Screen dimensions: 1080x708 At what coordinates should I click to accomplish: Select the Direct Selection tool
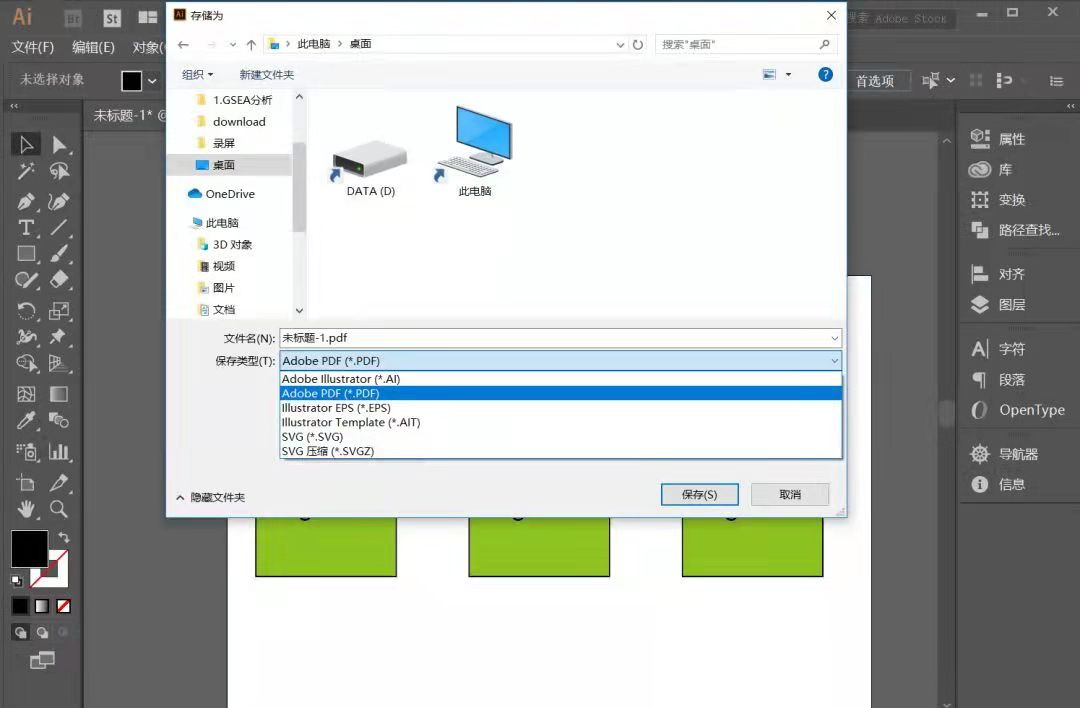(x=59, y=145)
